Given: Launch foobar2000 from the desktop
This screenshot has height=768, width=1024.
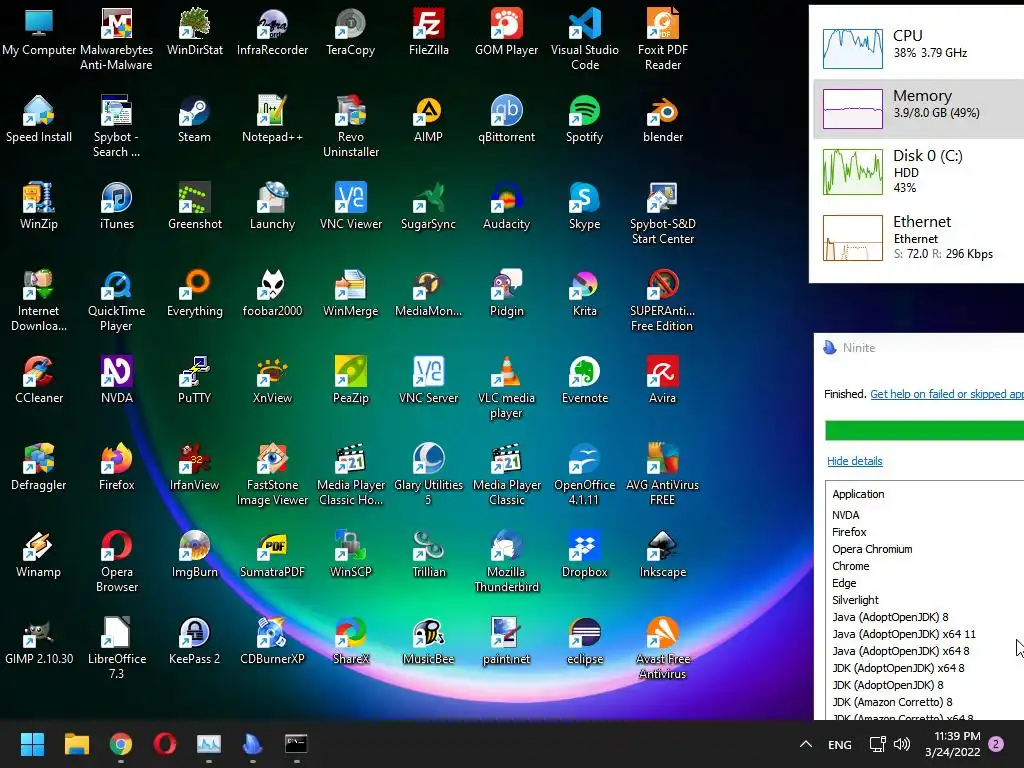Looking at the screenshot, I should (x=272, y=293).
